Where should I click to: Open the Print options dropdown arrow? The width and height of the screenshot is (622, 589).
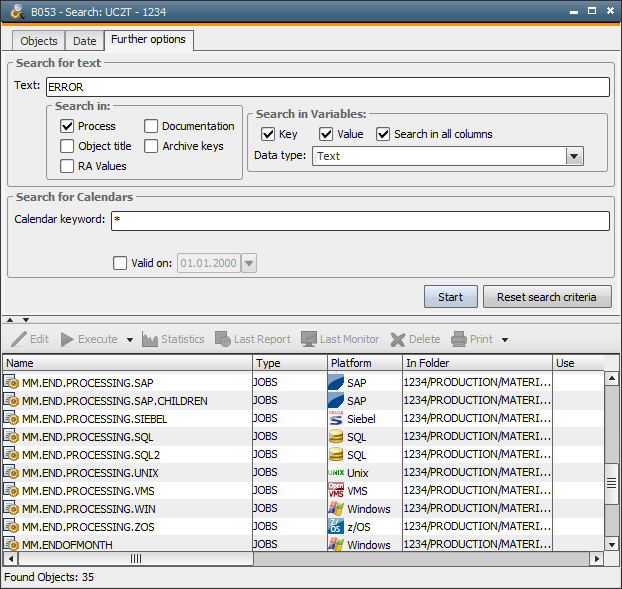505,340
